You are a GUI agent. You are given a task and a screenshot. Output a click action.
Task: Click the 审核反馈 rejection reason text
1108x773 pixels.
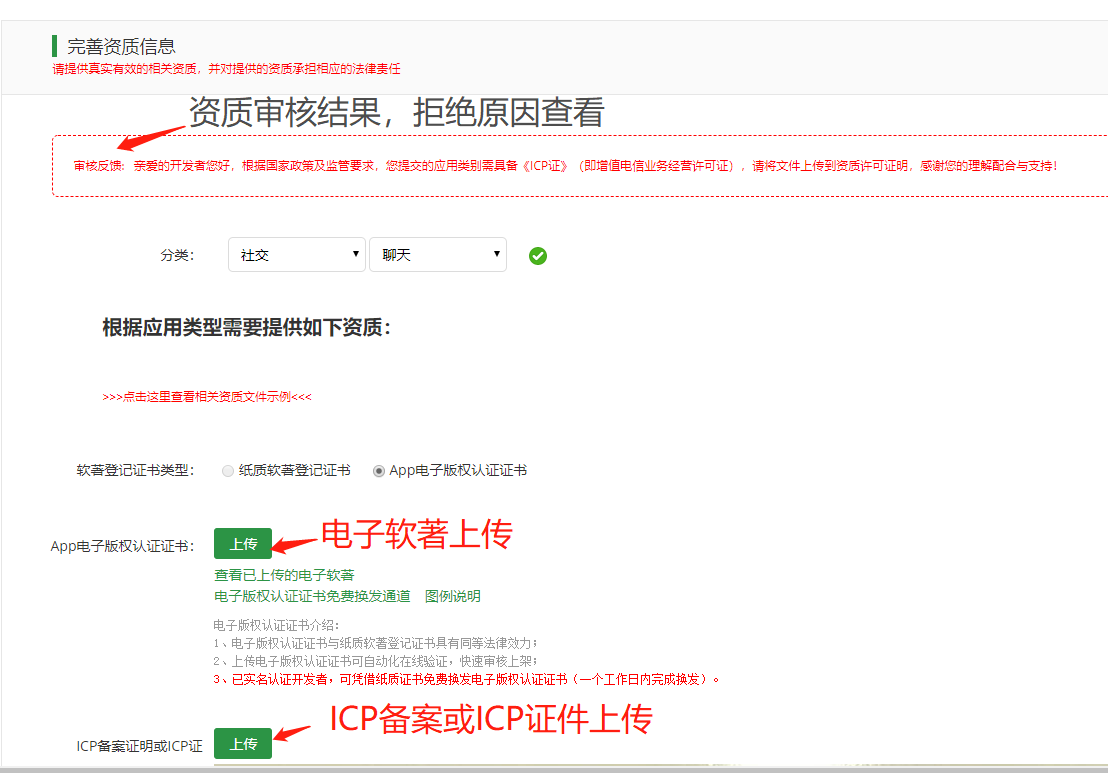[565, 165]
